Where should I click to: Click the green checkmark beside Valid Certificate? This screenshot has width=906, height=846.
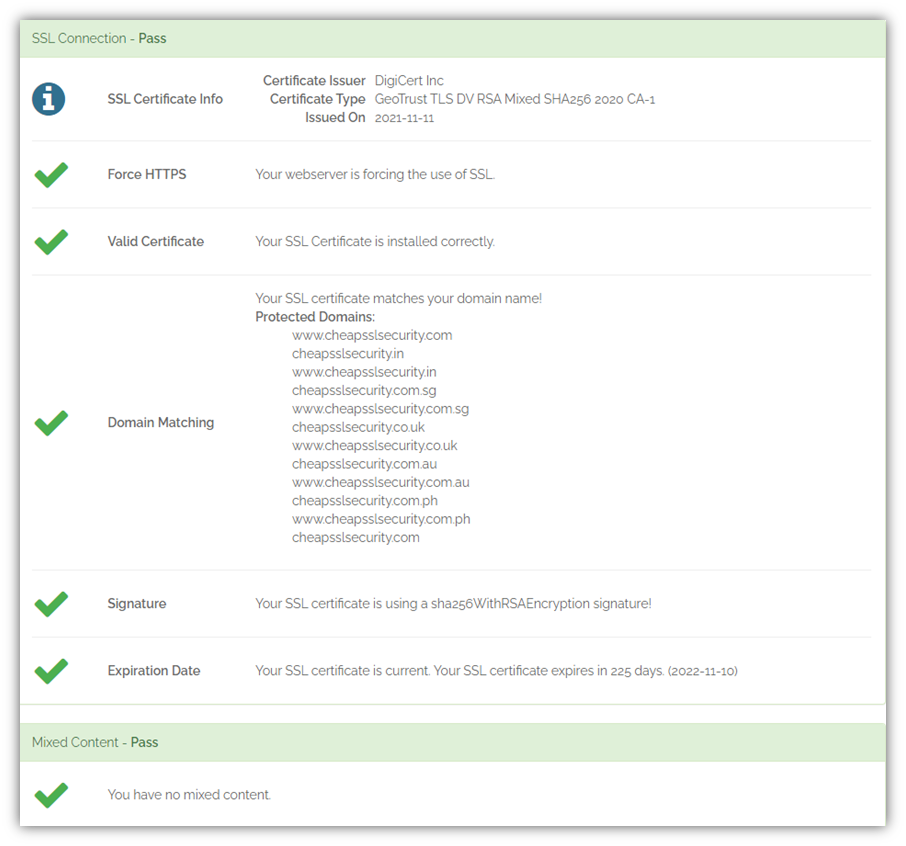51,242
